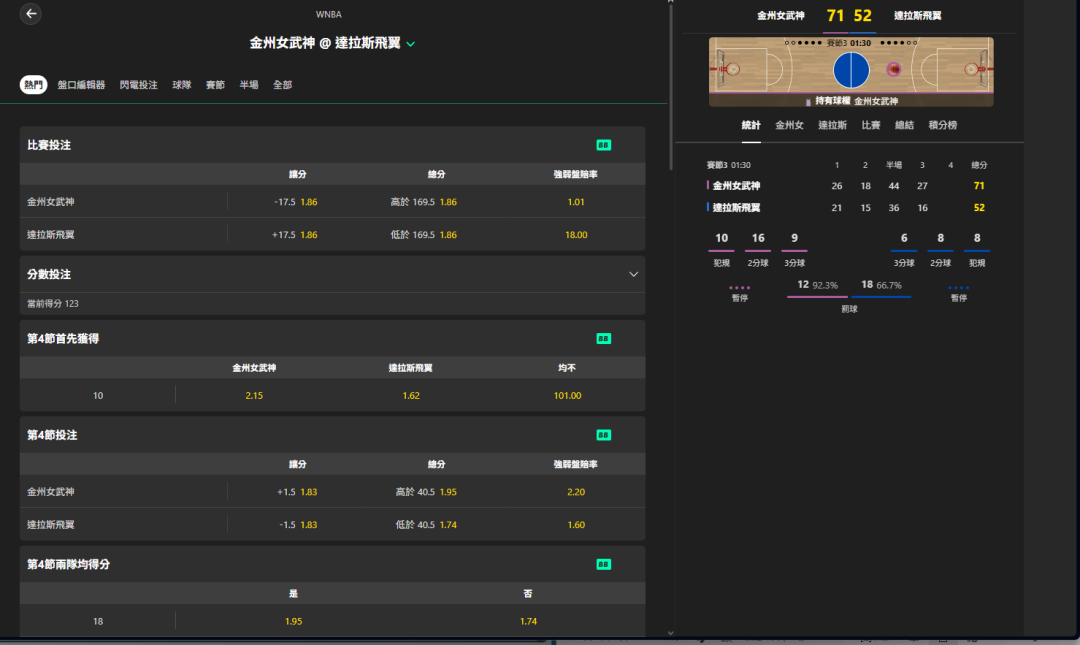Select 4th quarter 高於 40.5 at 1.95
Viewport: 1080px width, 645px height.
tap(426, 492)
